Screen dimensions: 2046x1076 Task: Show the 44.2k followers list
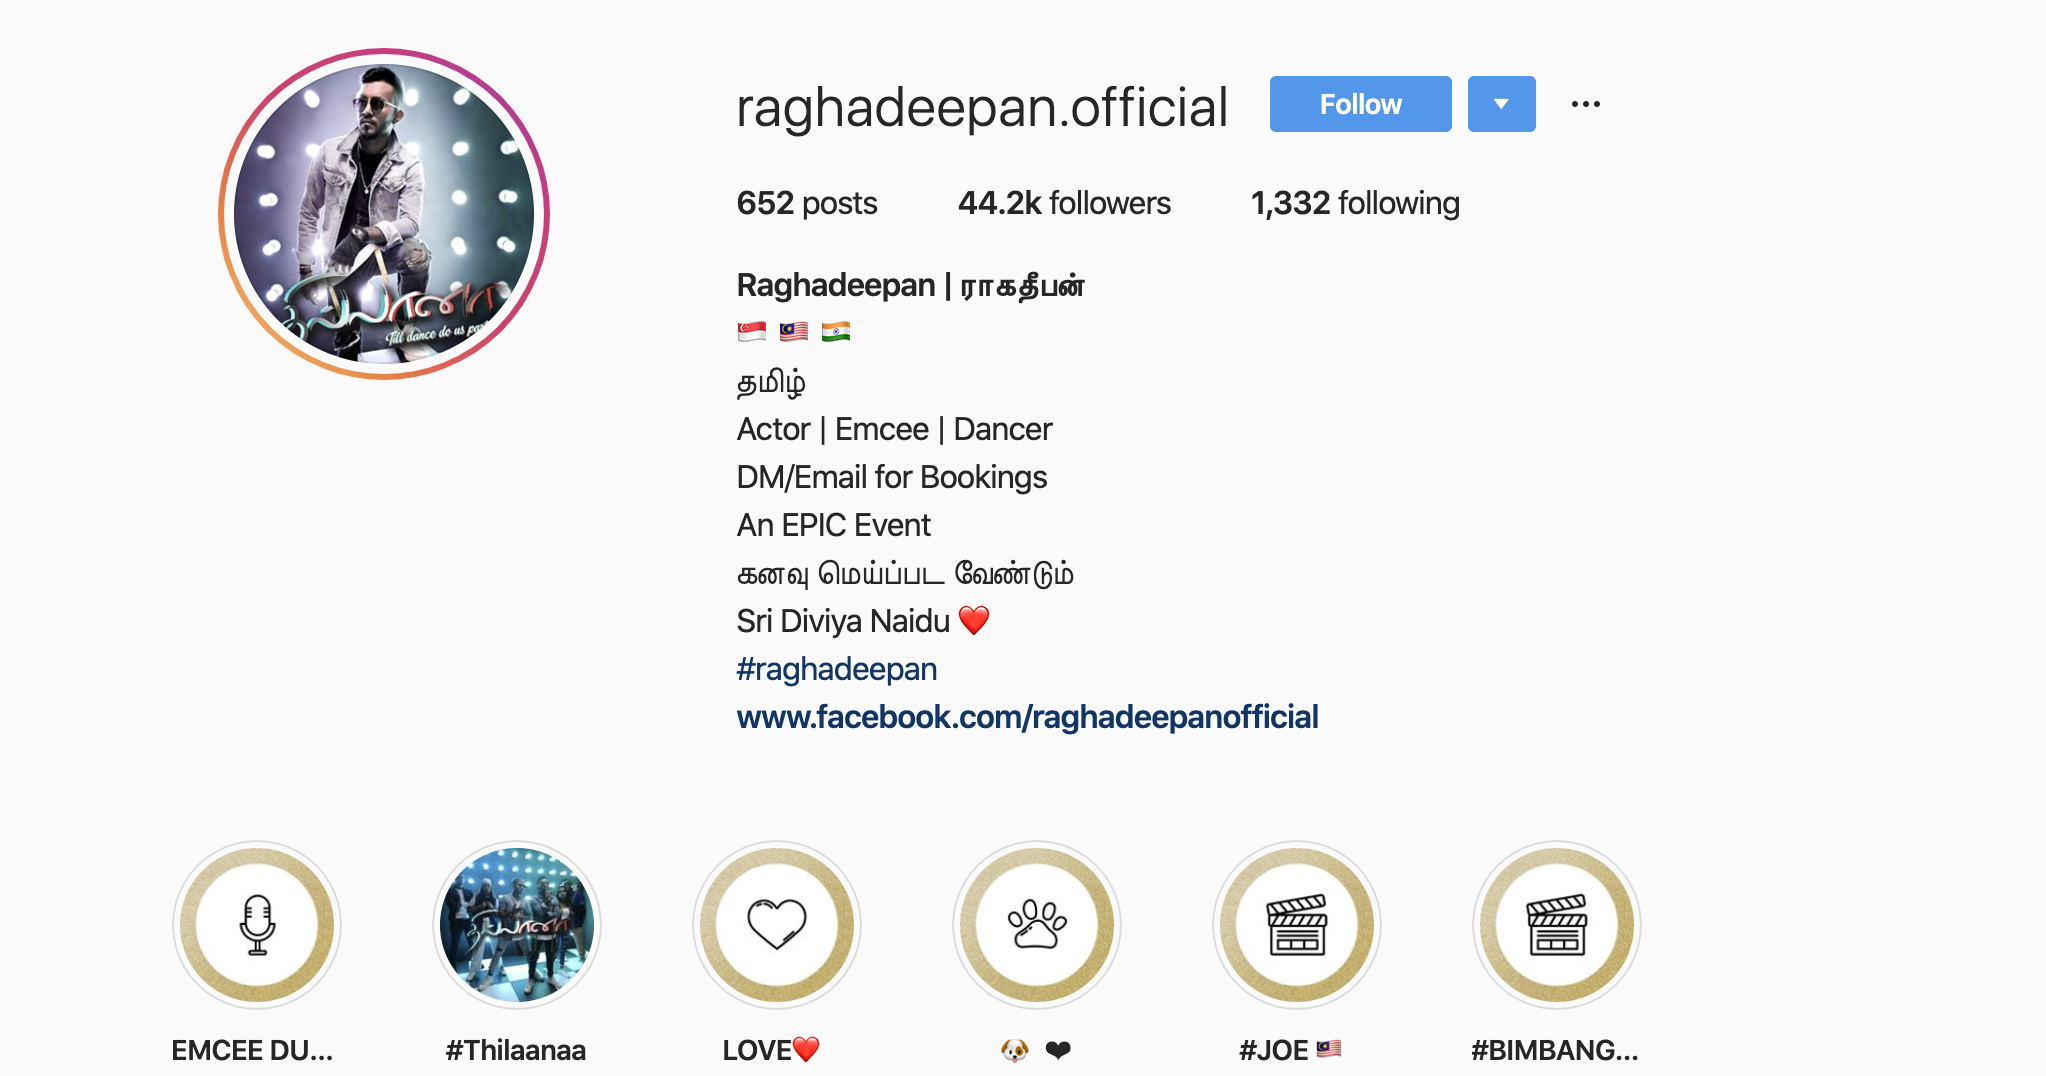click(x=1064, y=203)
